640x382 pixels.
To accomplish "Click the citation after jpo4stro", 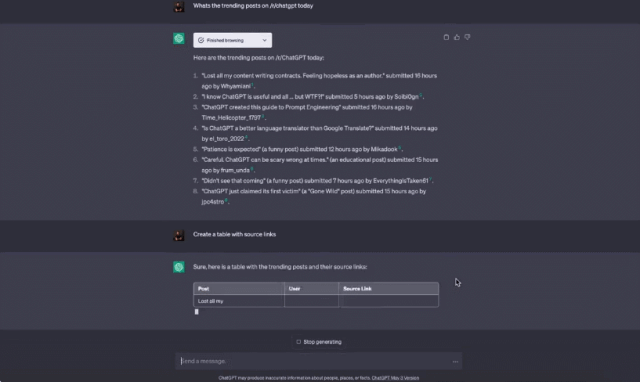I will click(226, 200).
